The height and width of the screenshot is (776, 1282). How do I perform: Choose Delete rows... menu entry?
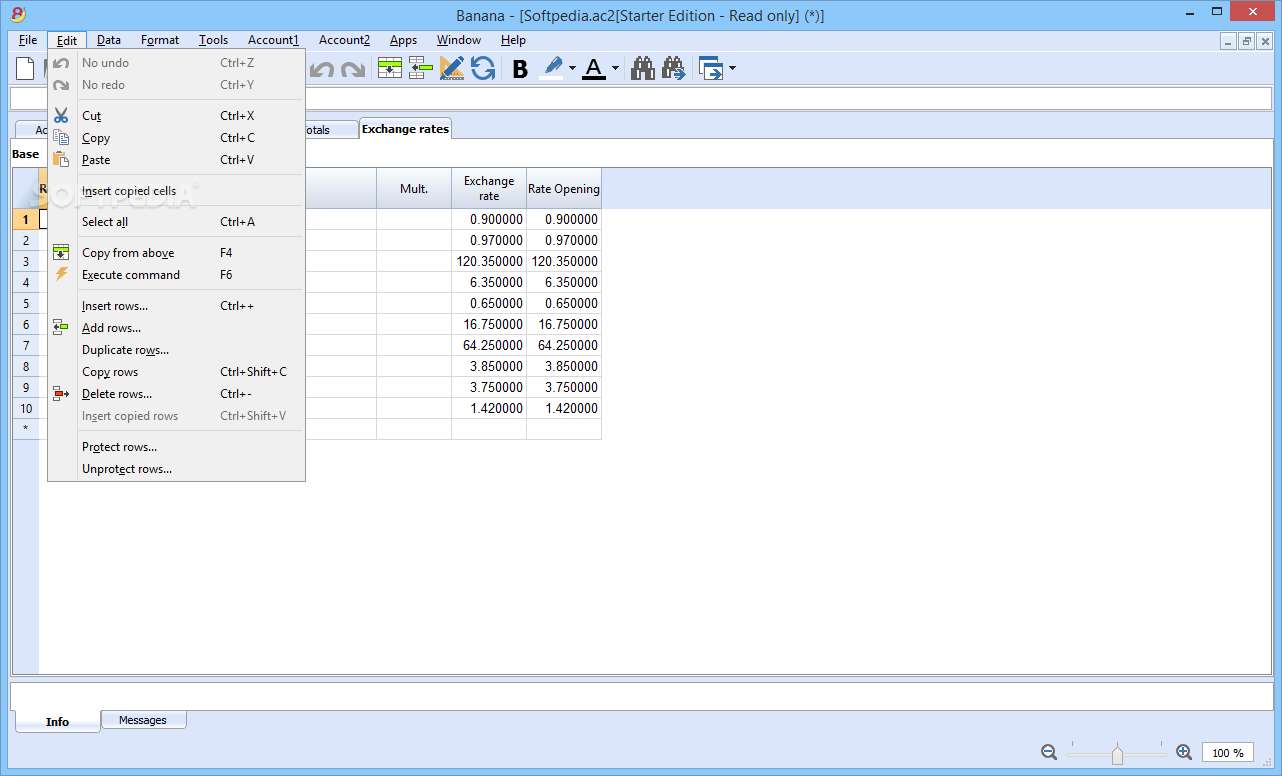click(176, 394)
